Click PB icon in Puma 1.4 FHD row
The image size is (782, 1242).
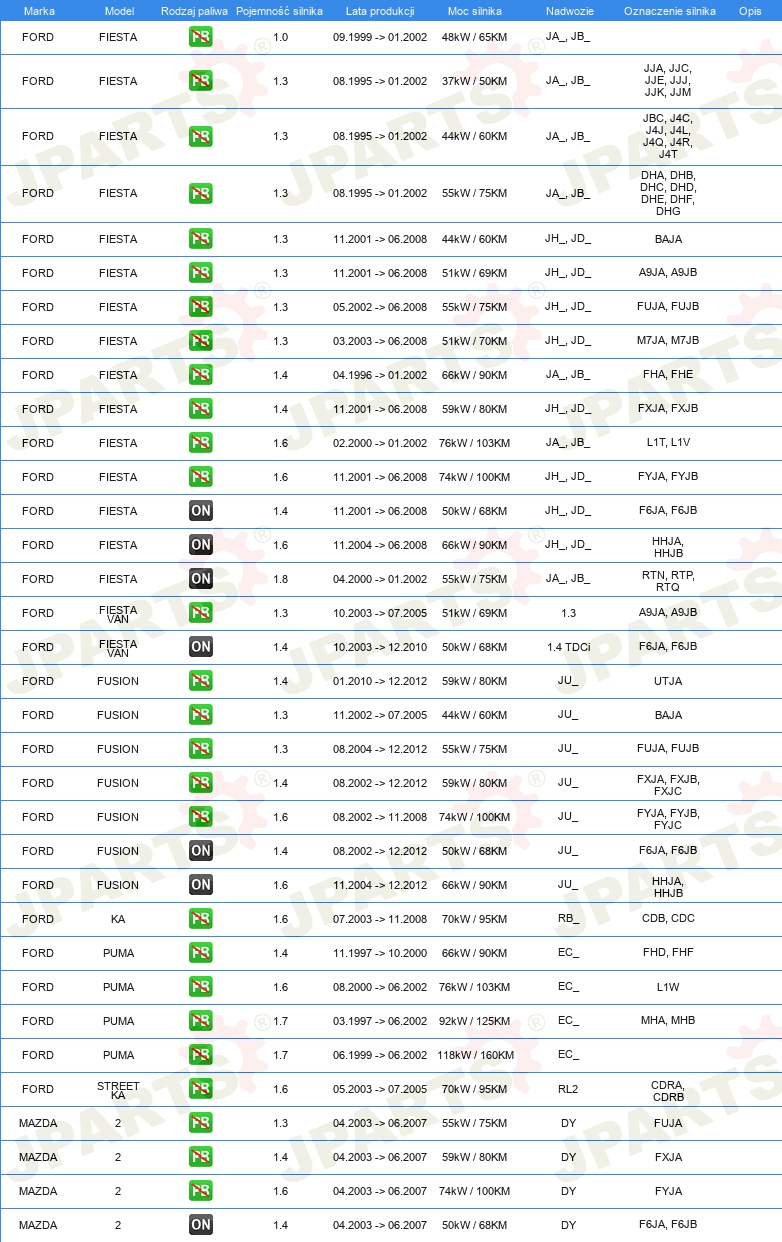click(x=201, y=953)
